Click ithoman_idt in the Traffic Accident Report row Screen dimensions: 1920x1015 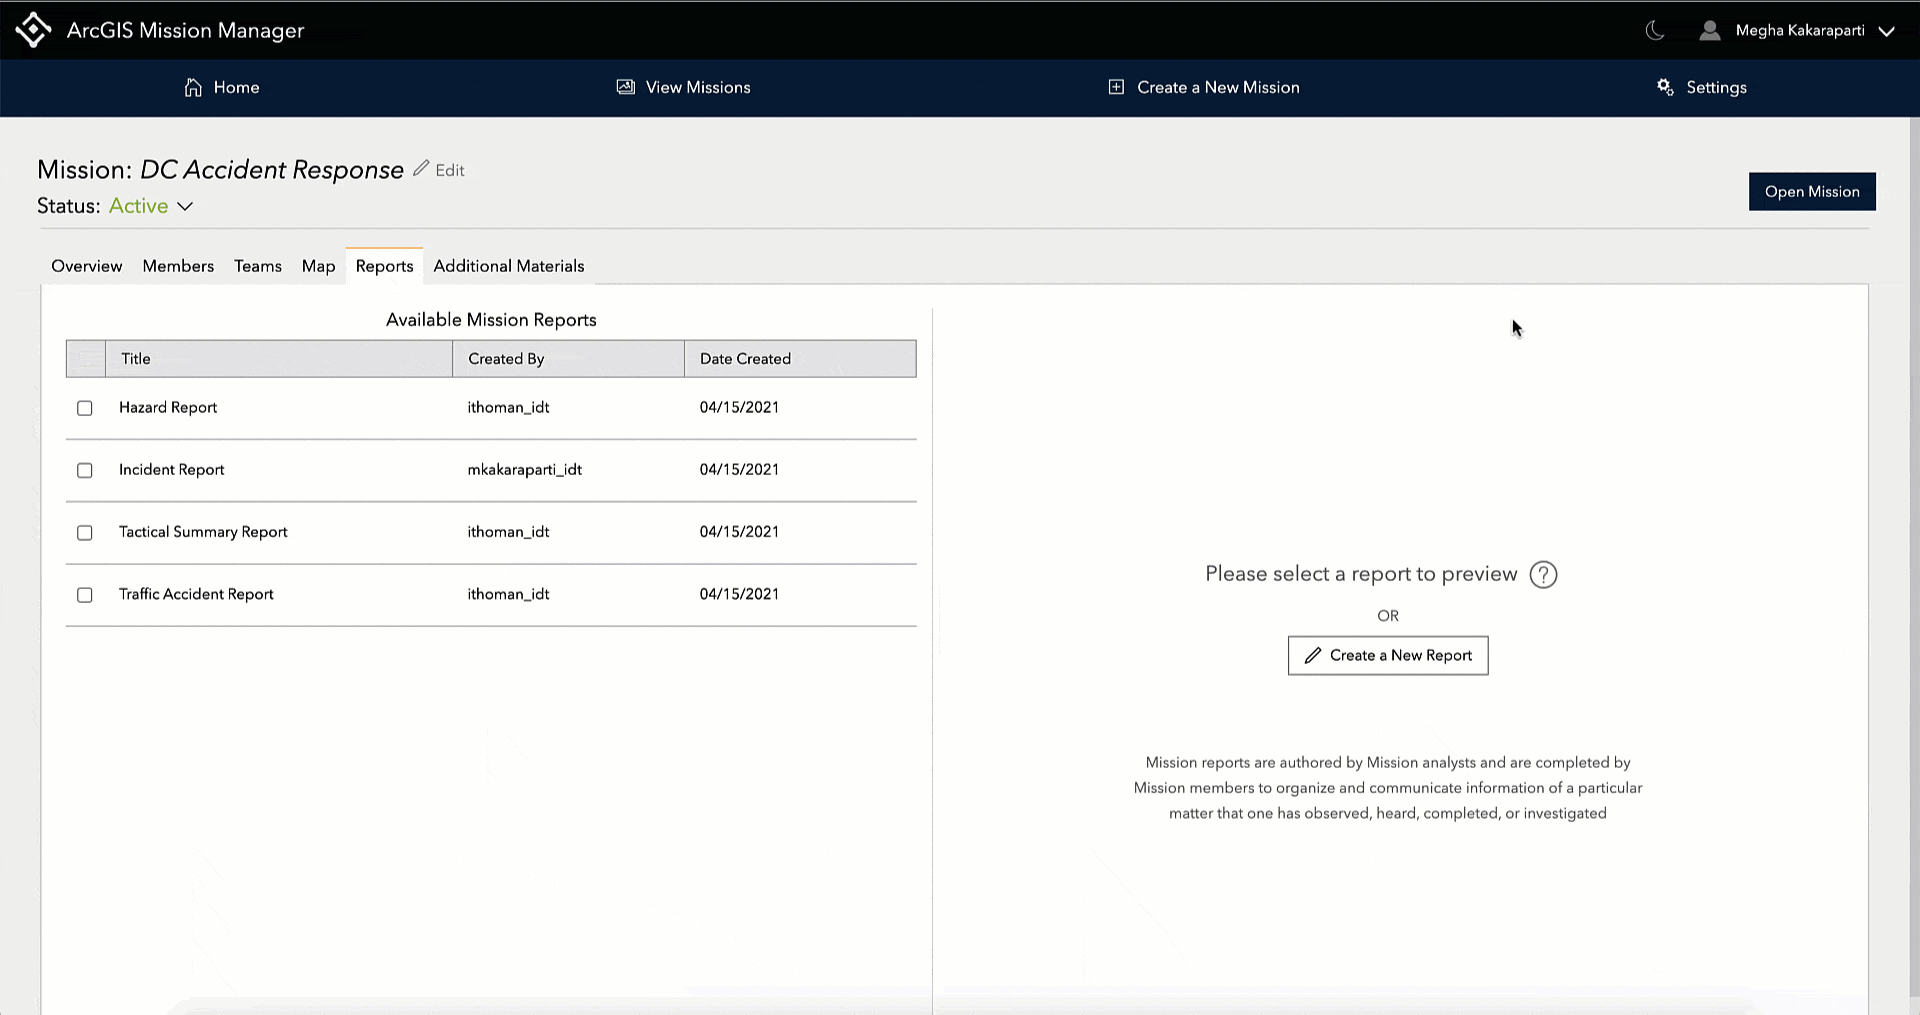point(508,594)
